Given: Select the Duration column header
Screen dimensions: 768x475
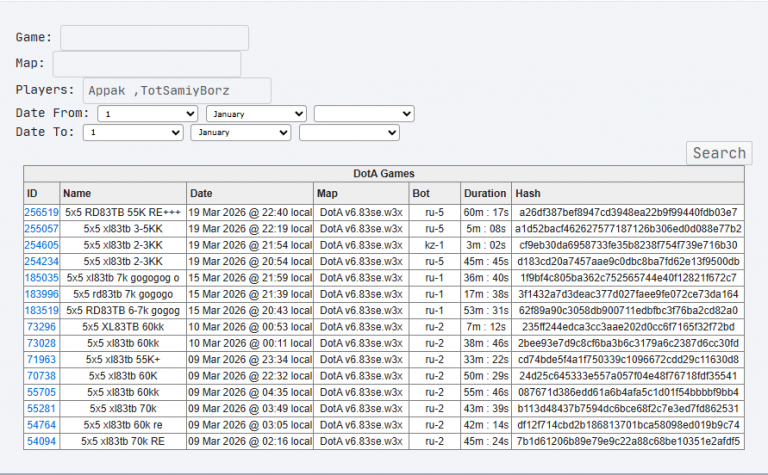Looking at the screenshot, I should 485,193.
